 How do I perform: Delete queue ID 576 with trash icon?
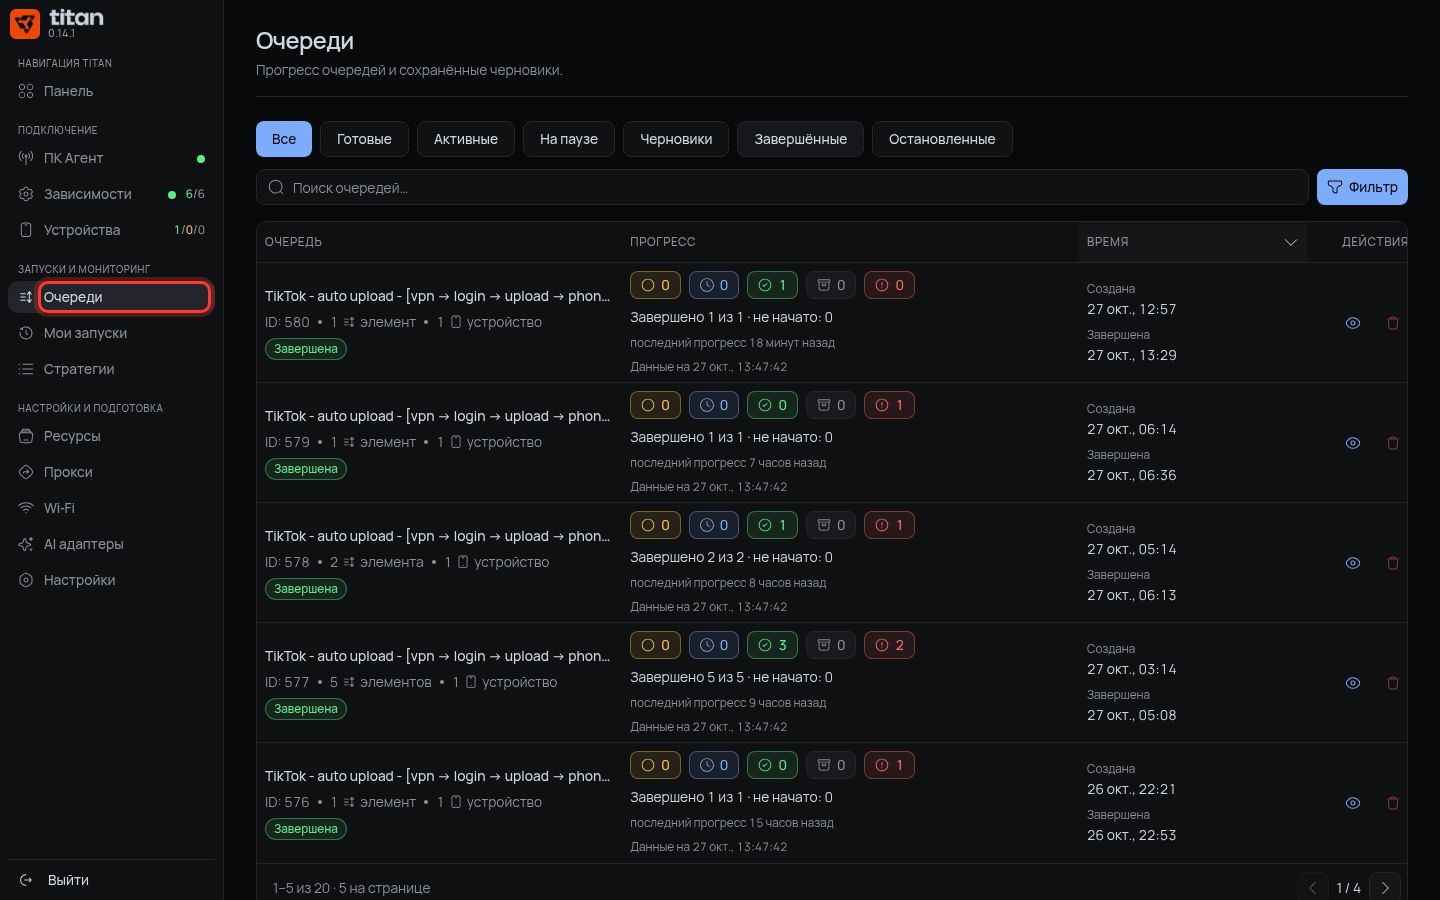coord(1393,803)
